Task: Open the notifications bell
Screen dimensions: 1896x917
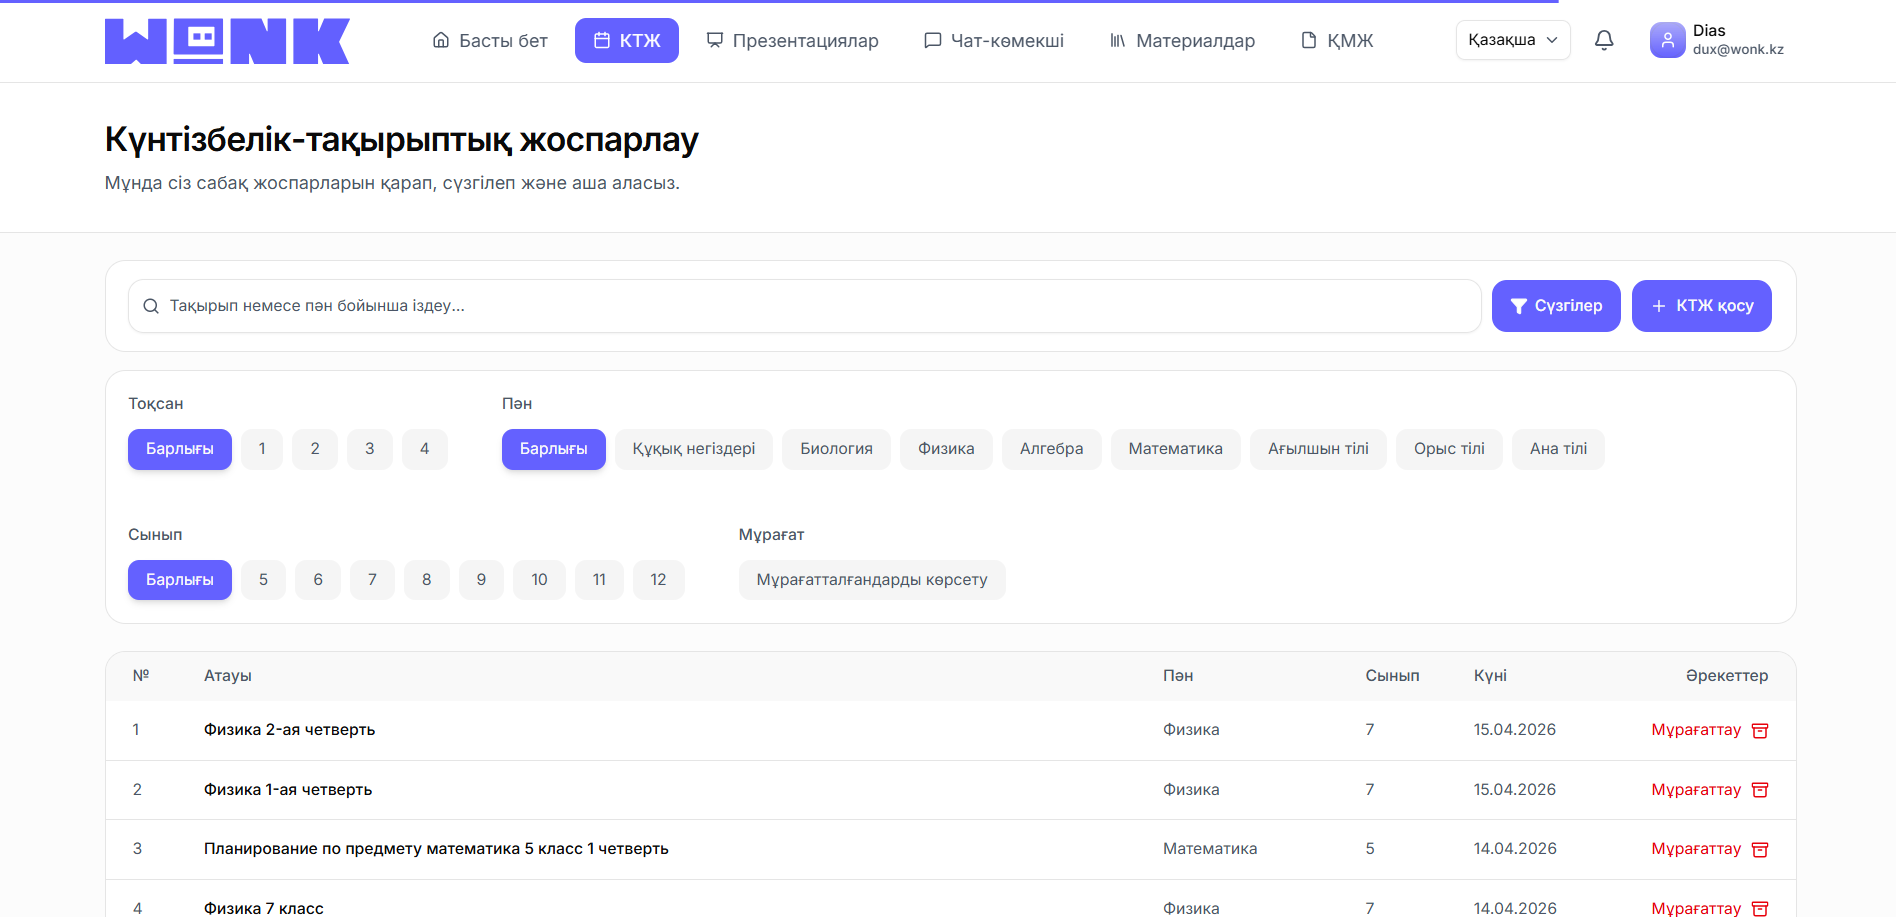Action: (1604, 40)
